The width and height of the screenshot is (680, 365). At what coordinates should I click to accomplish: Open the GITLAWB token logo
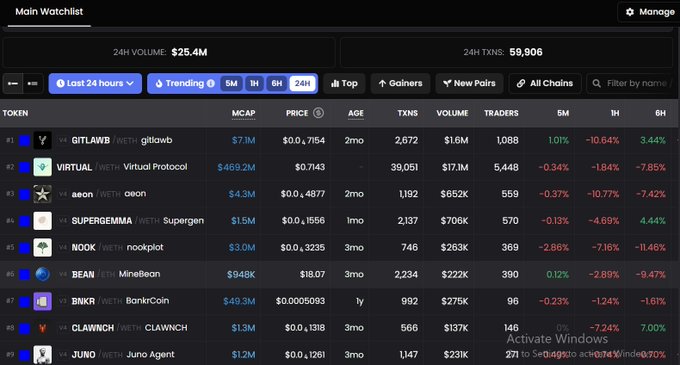(x=42, y=140)
